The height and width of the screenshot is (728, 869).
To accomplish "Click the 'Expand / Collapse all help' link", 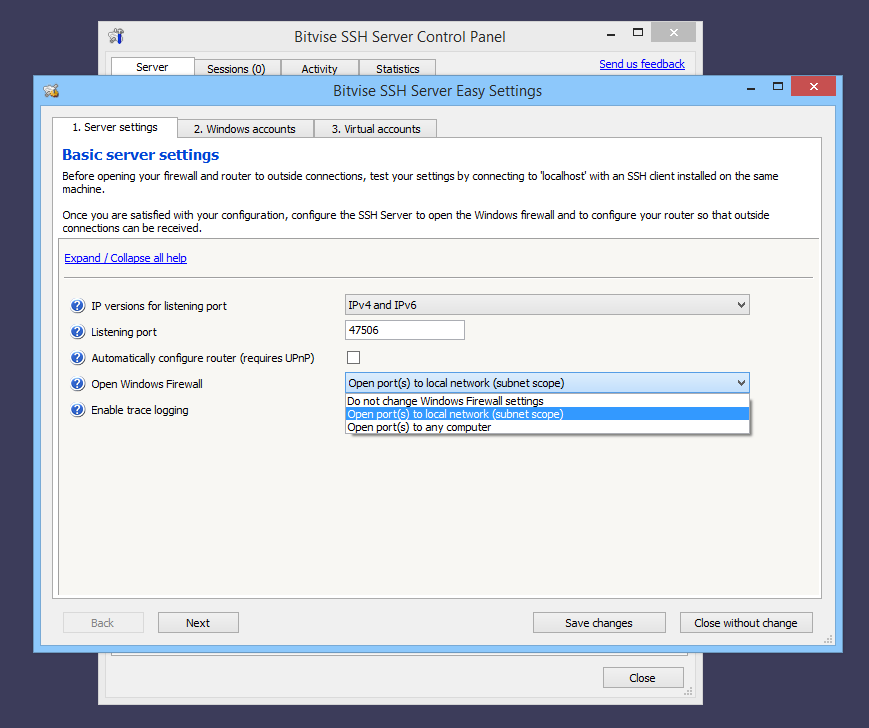I will pyautogui.click(x=125, y=258).
